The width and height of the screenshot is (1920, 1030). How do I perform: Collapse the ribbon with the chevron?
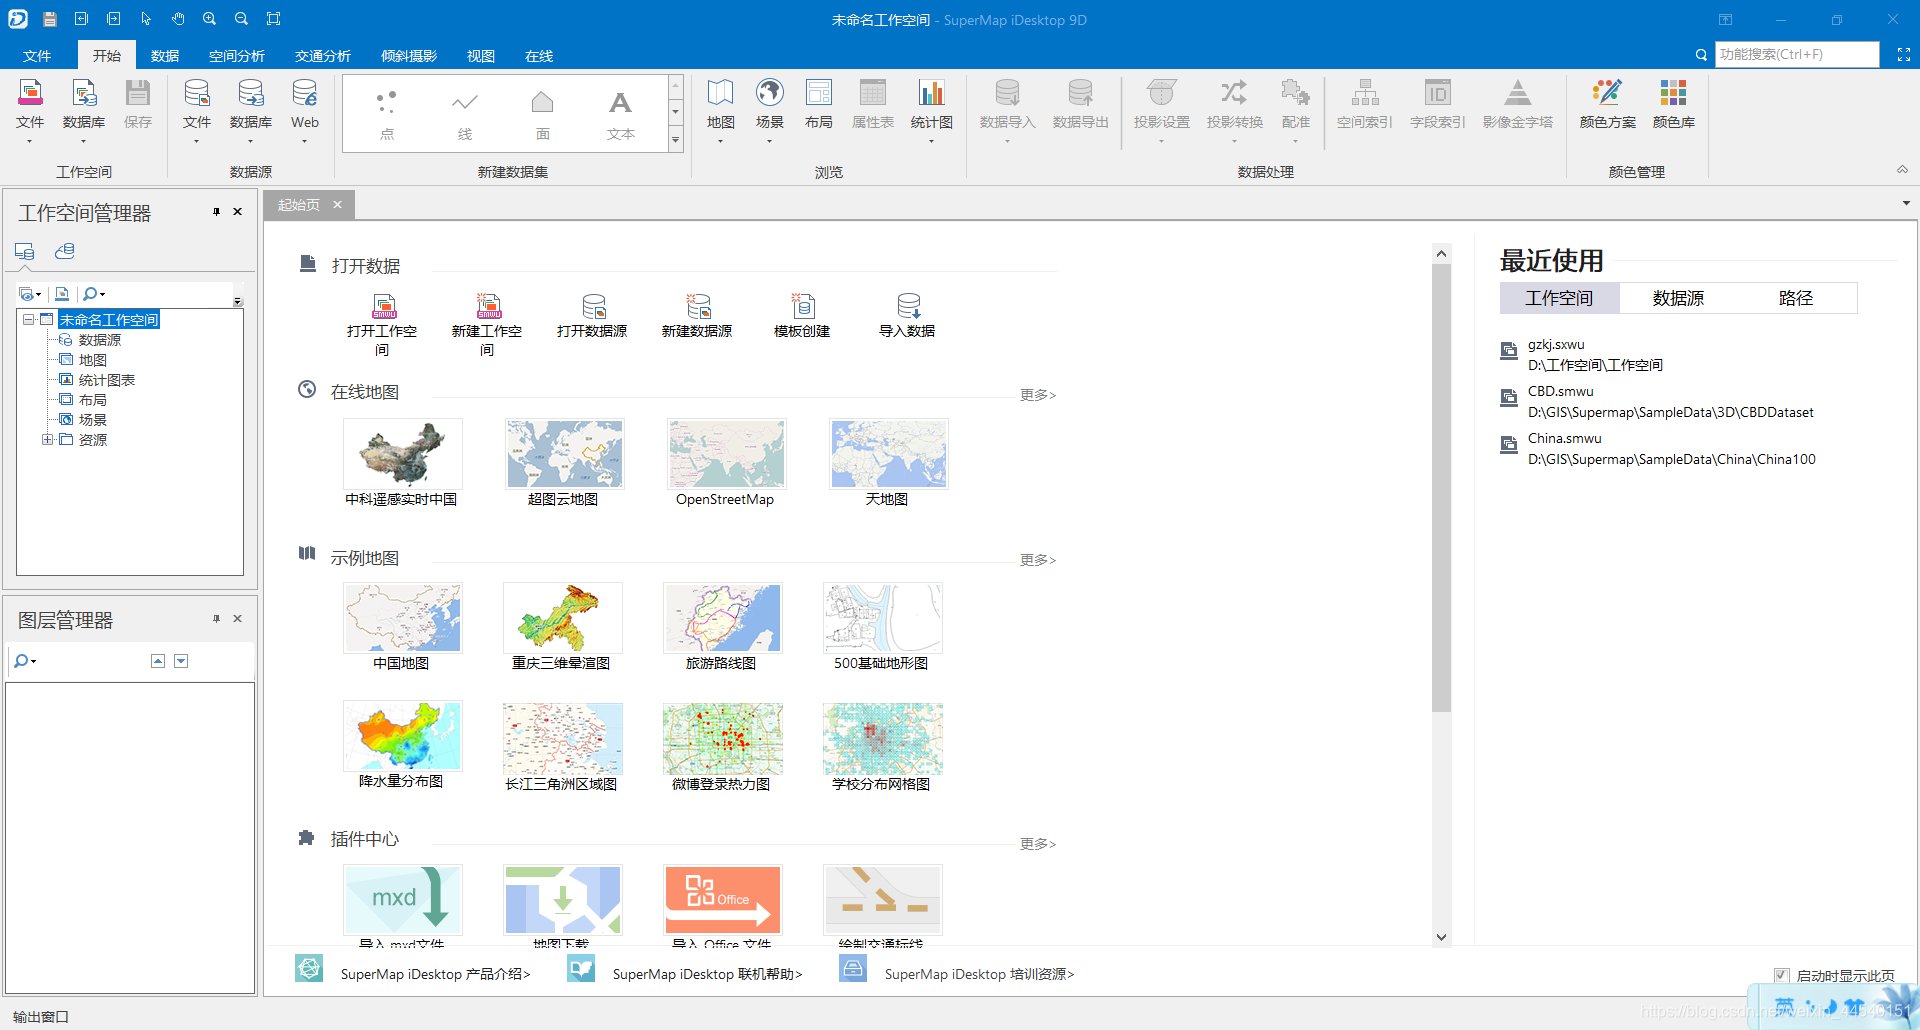coord(1902,170)
